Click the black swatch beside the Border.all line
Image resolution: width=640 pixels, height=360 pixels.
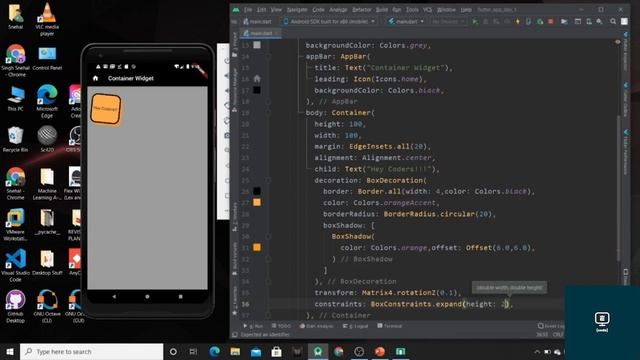click(257, 191)
